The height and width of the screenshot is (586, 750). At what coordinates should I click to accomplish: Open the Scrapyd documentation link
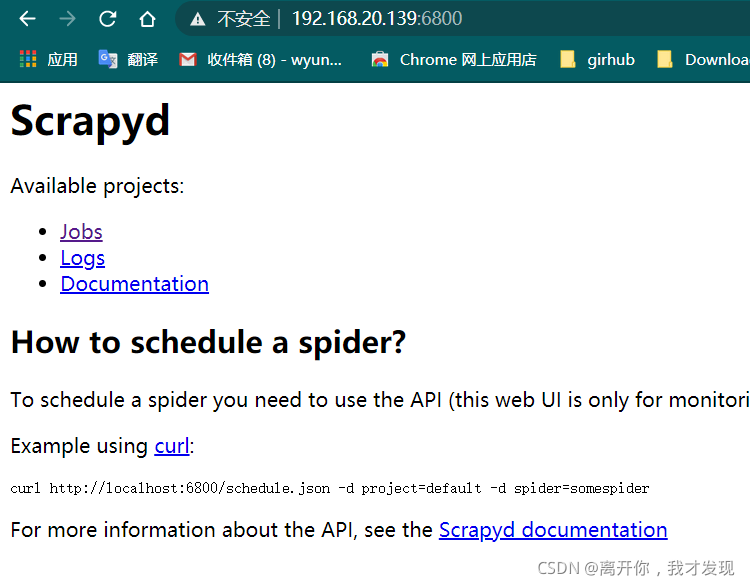click(553, 530)
